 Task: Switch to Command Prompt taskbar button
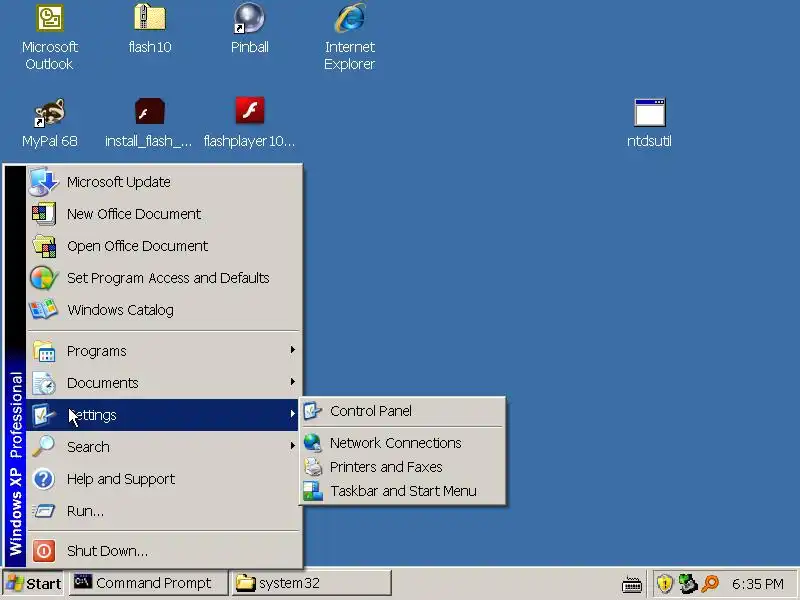point(148,583)
